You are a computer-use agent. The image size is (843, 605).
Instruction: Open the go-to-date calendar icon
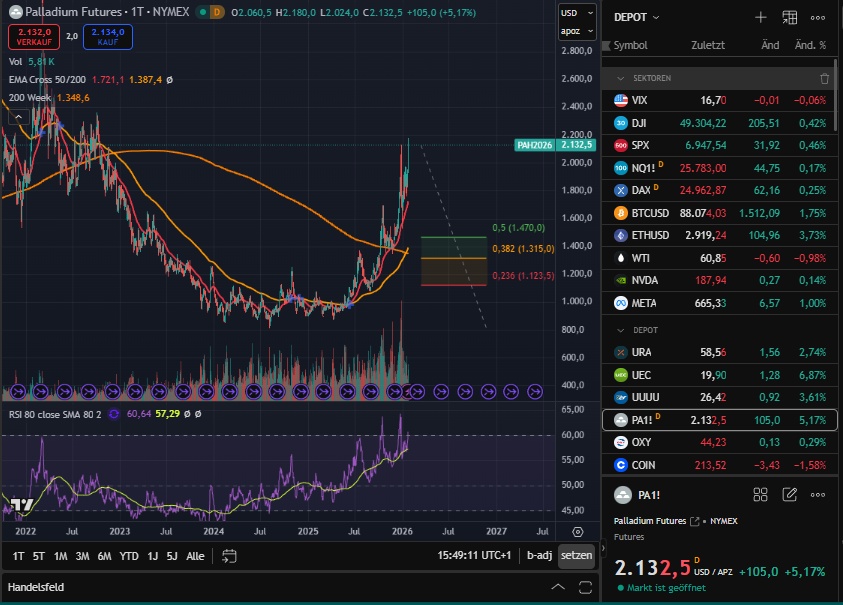point(228,556)
